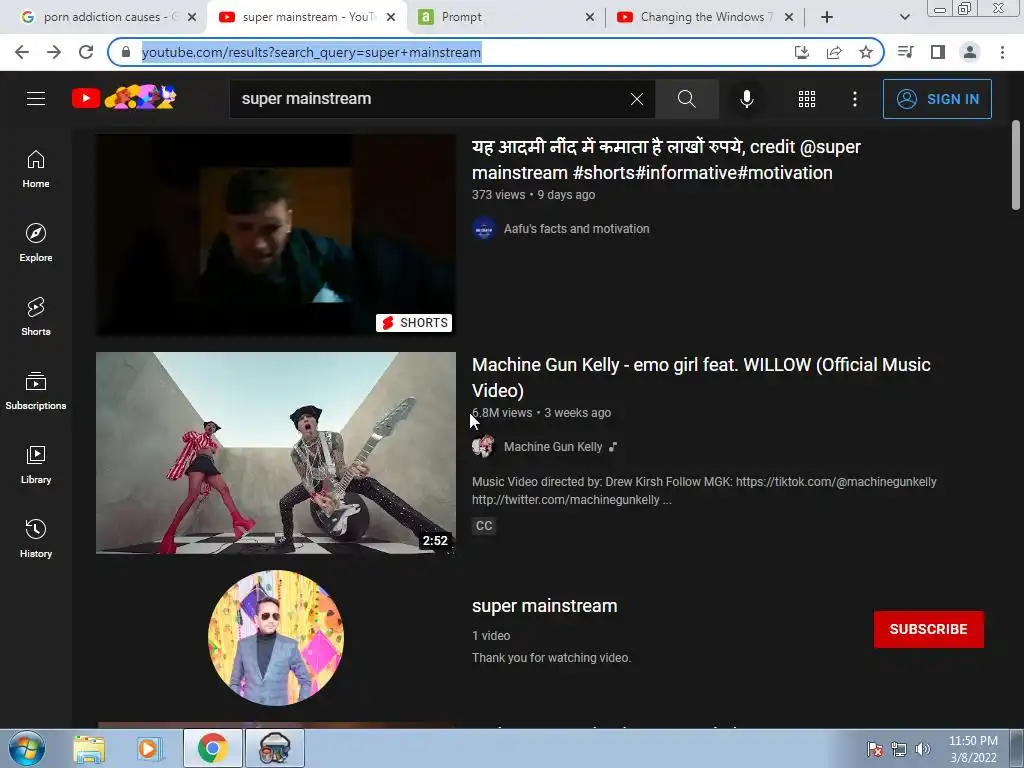Screen dimensions: 1024x768
Task: Open Shorts in sidebar
Action: coord(36,317)
